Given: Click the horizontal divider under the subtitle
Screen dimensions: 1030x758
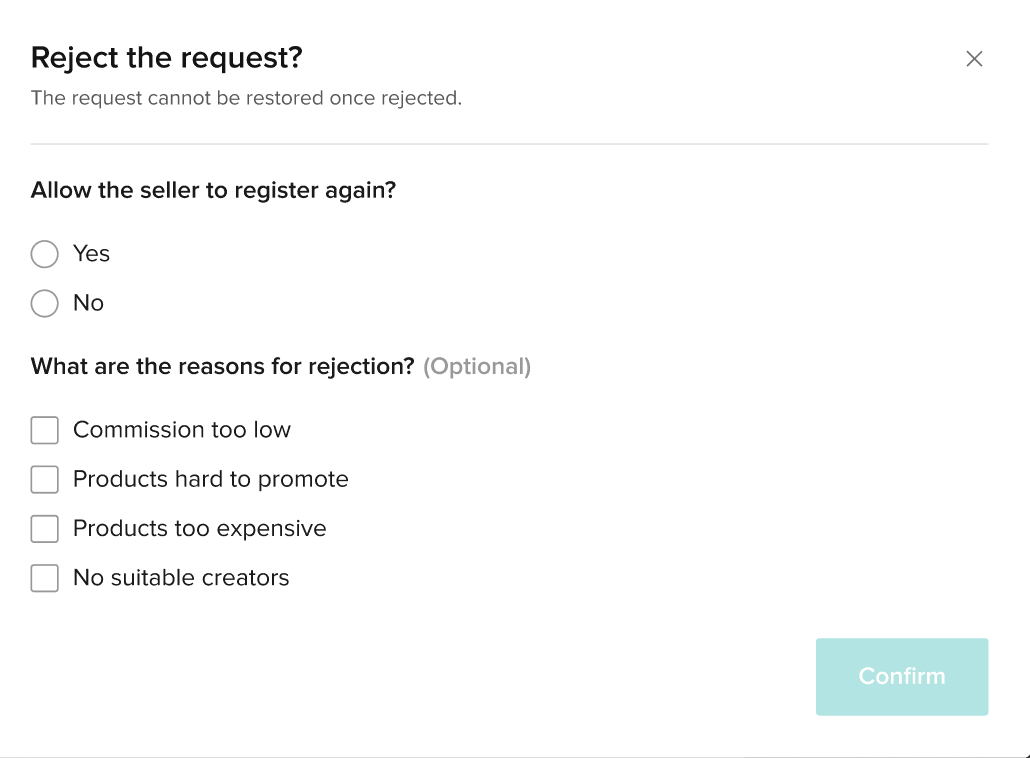Looking at the screenshot, I should (x=509, y=144).
